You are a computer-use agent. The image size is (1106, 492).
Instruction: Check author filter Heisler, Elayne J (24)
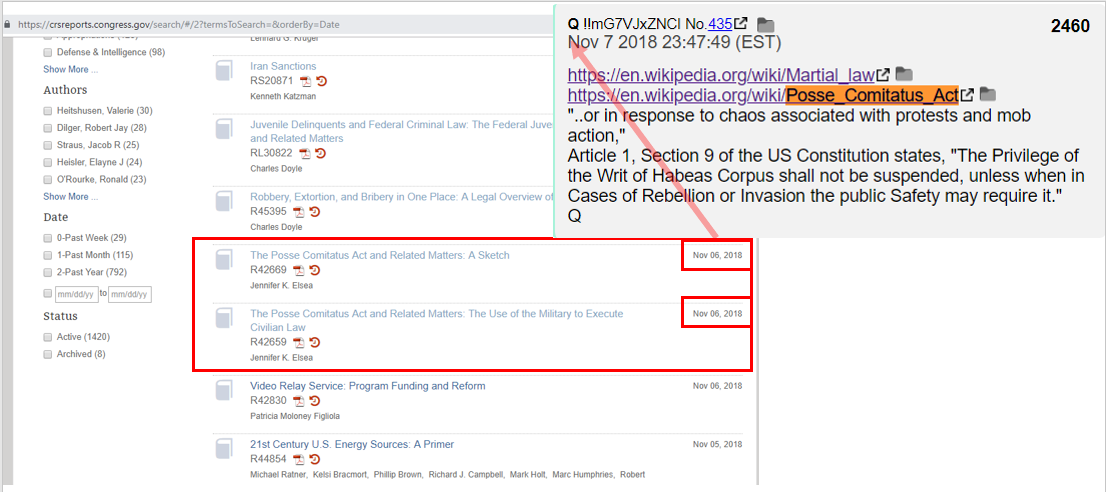click(x=47, y=162)
